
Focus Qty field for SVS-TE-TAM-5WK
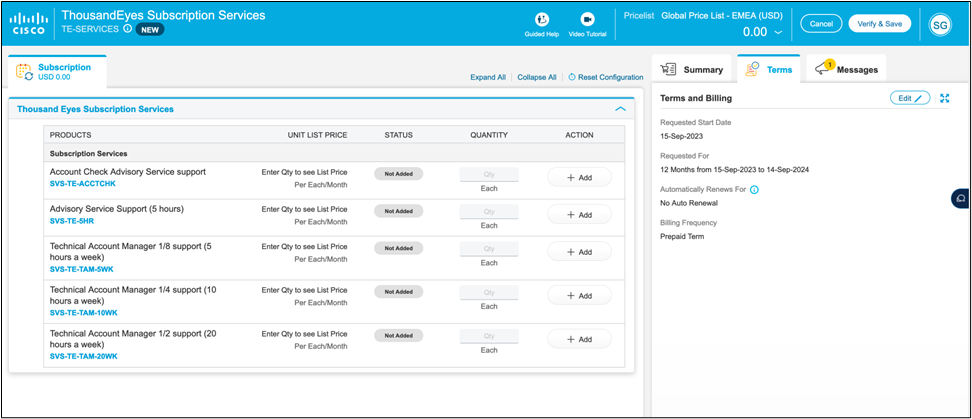point(489,249)
